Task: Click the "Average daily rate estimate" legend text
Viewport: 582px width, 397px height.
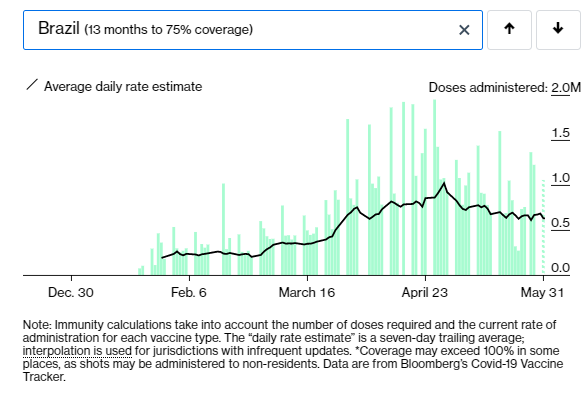Action: click(123, 86)
